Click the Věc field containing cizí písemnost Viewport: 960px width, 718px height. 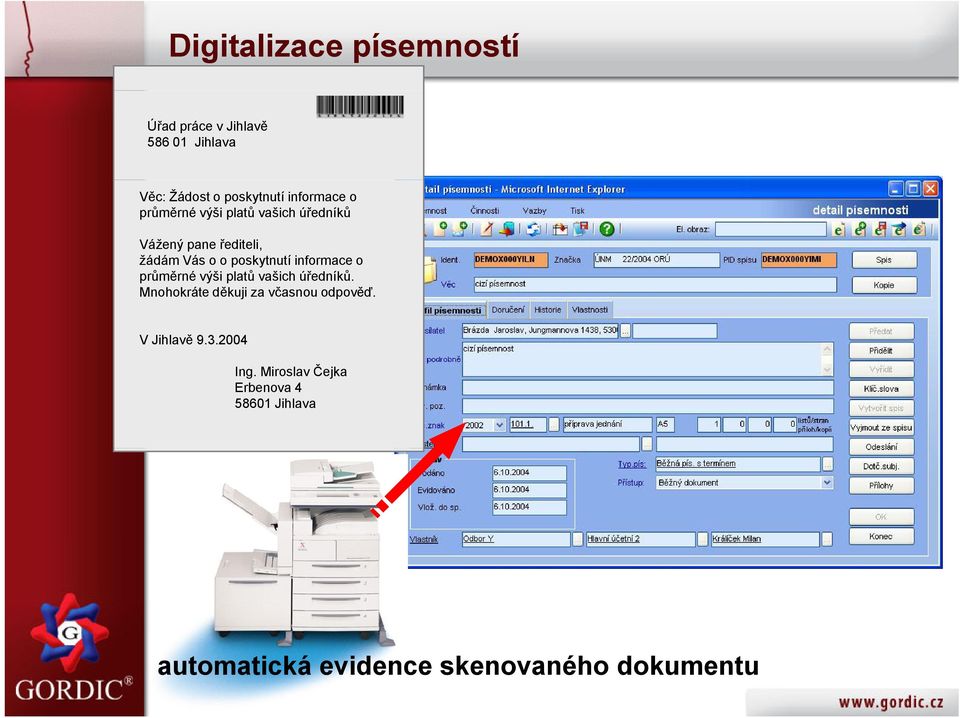(655, 285)
